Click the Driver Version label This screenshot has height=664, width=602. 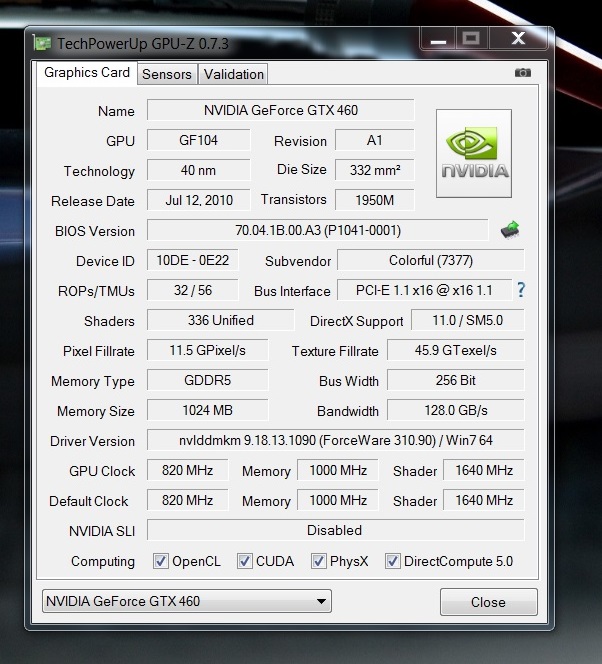tap(92, 442)
